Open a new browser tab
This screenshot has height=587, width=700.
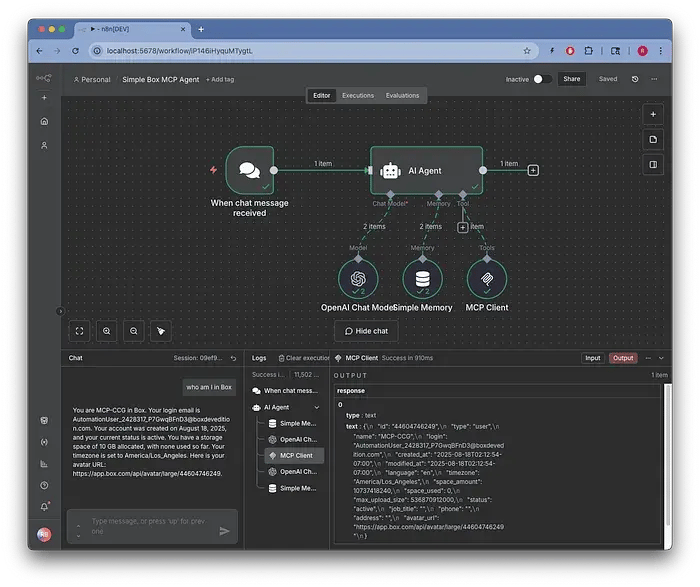coord(201,29)
